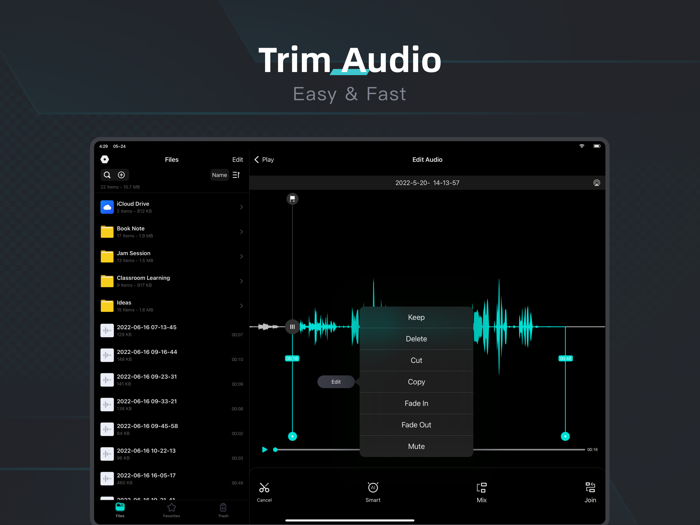The height and width of the screenshot is (525, 700).
Task: Click file name 2022-06-16 09-33-21
Action: click(147, 401)
